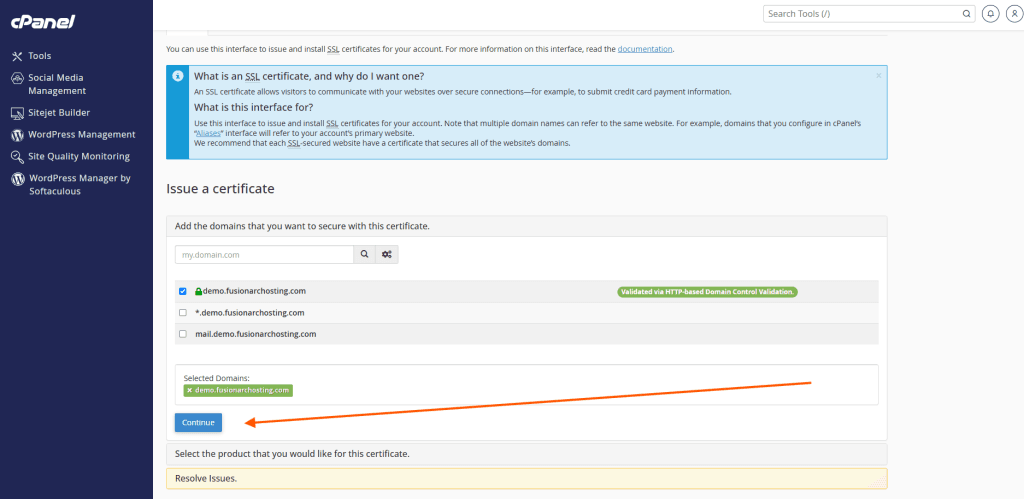Click the my.domain.com search field
The image size is (1024, 499).
[264, 255]
